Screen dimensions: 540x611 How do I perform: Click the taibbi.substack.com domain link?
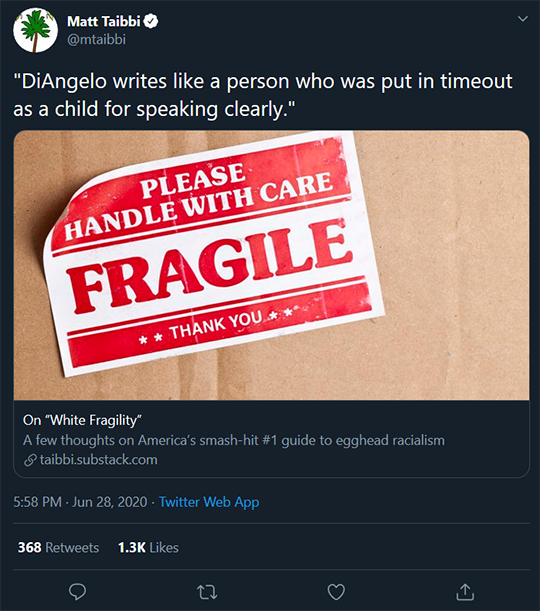coord(99,460)
